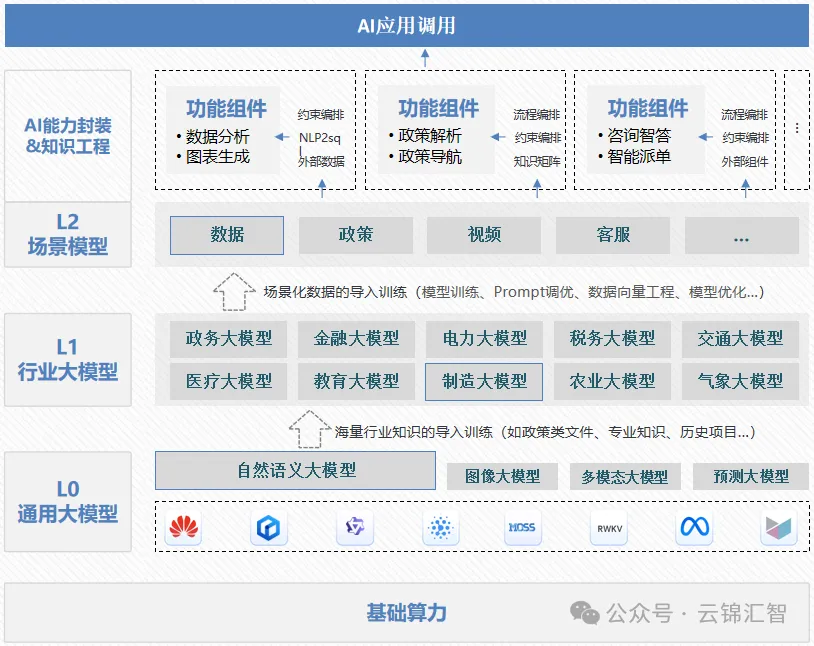
Task: Select the 多模态大模型 box
Action: pyautogui.click(x=624, y=477)
